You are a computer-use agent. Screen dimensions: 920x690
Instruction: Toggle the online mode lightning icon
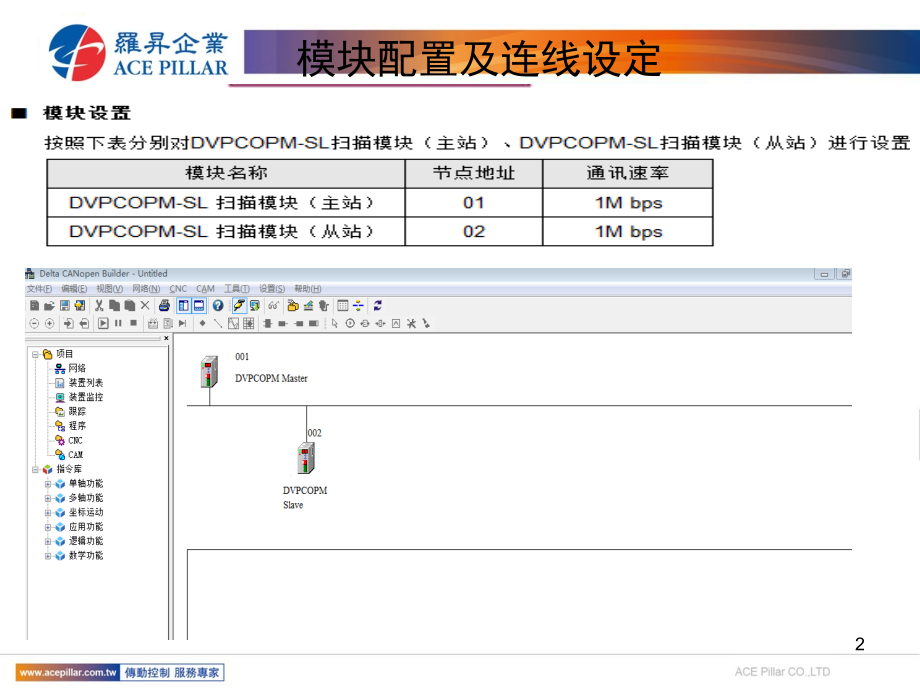(x=240, y=306)
